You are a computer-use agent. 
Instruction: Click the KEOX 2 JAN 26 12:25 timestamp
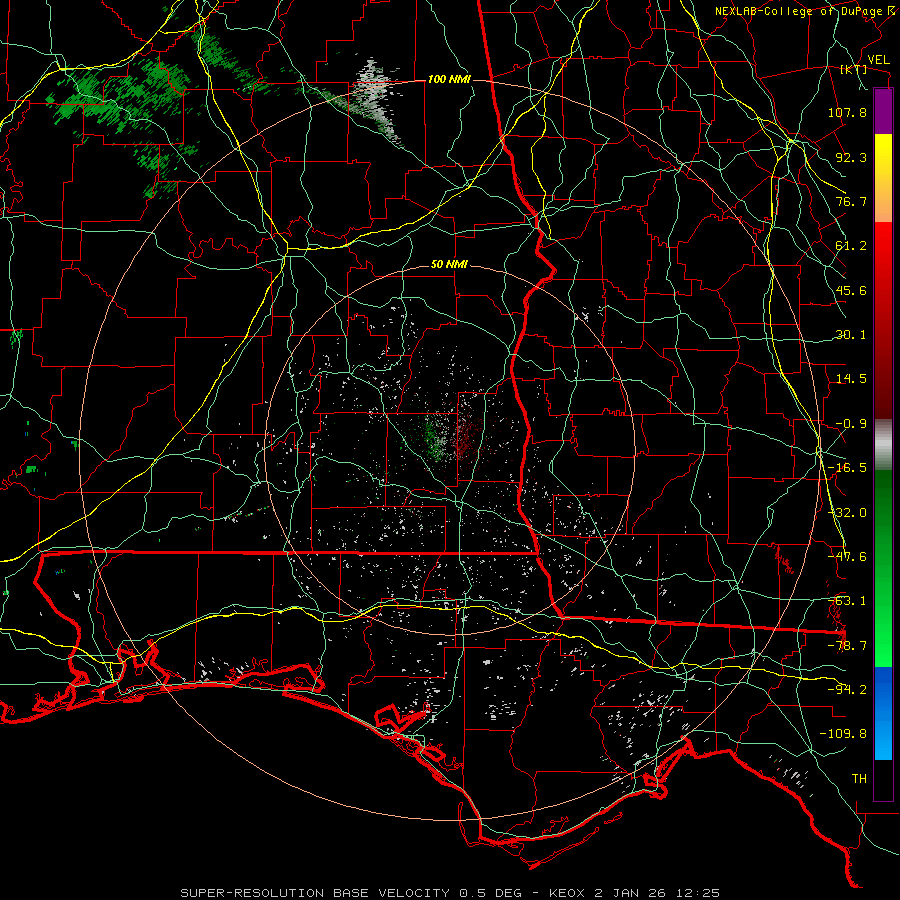point(634,893)
